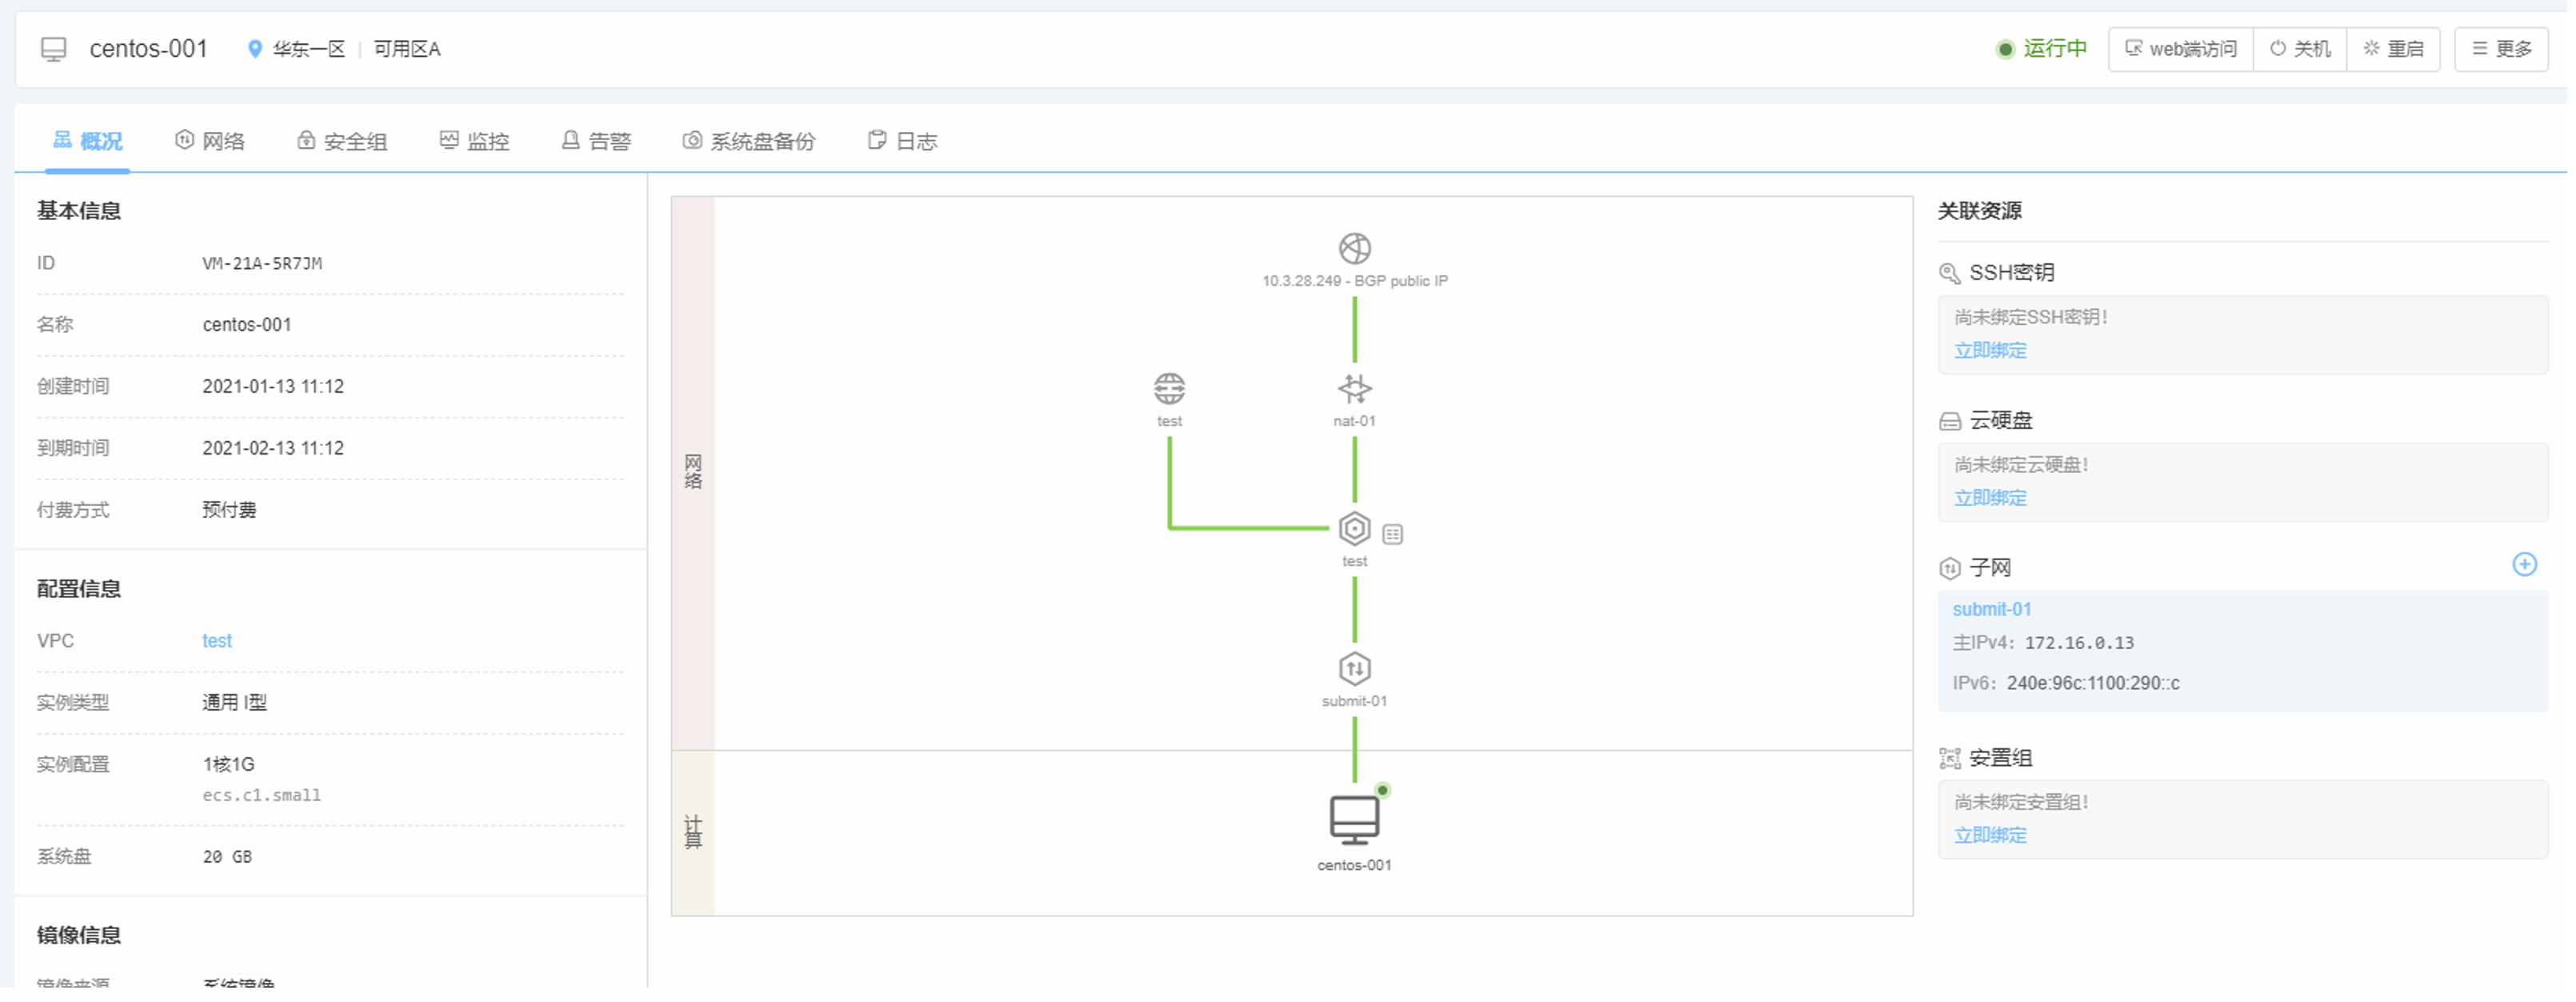This screenshot has width=2576, height=1002.
Task: Open the 更多 dropdown menu
Action: point(2501,49)
